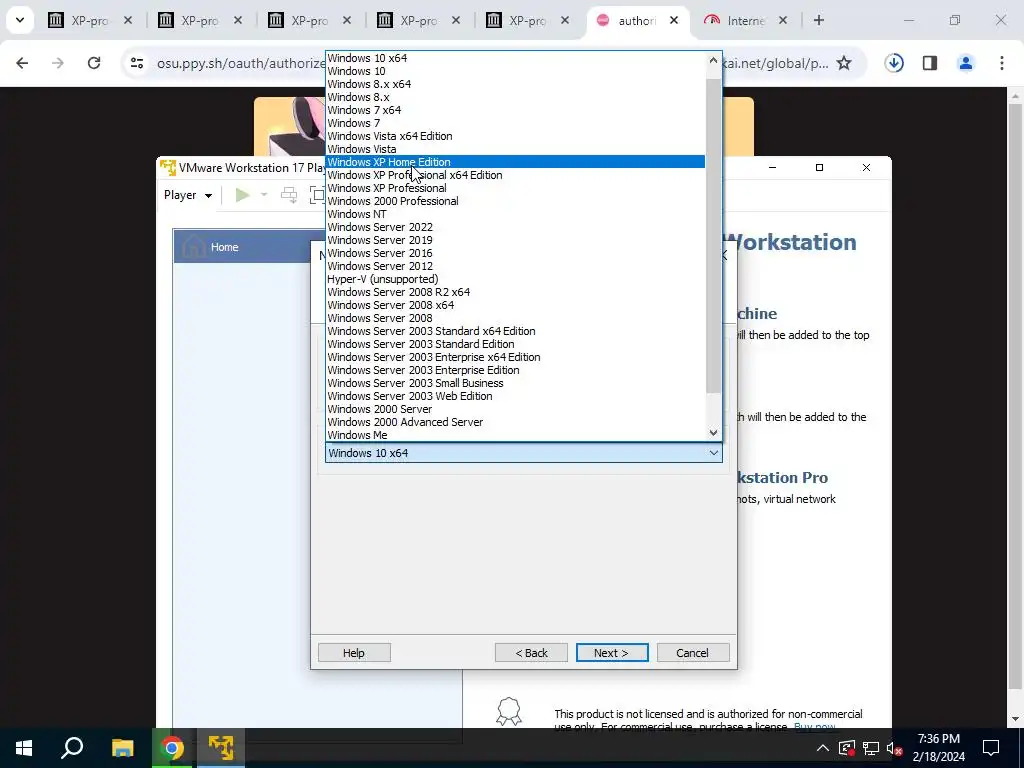The height and width of the screenshot is (768, 1024).
Task: Select Windows Server 2008 x64
Action: coord(515,306)
